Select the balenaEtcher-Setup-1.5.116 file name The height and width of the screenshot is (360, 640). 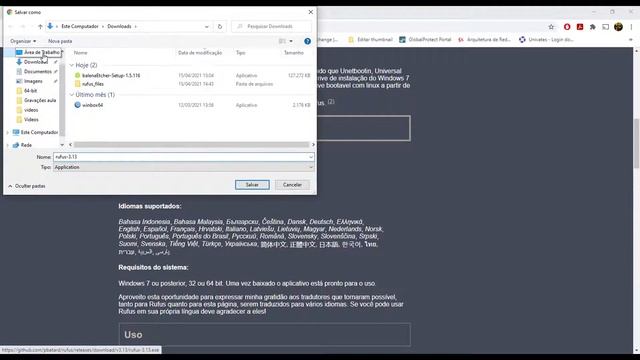point(111,76)
